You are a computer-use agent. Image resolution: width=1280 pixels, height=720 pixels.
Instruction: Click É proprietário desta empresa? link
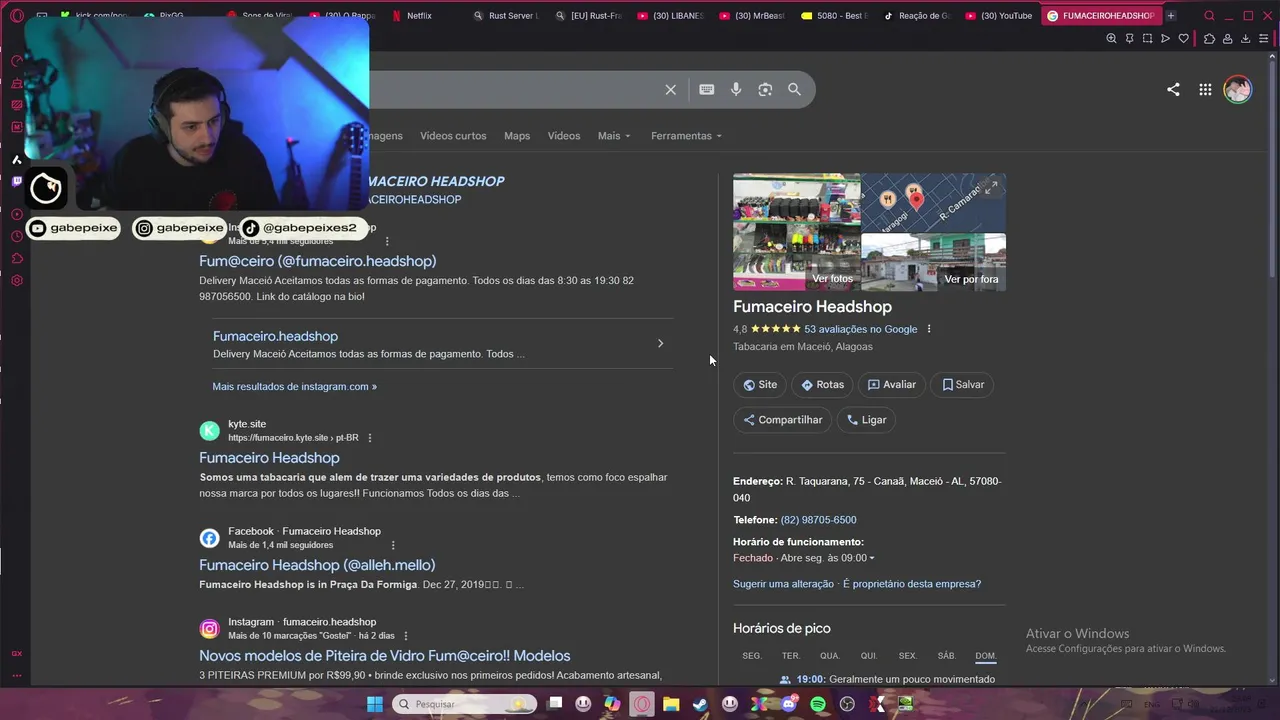[x=912, y=584]
